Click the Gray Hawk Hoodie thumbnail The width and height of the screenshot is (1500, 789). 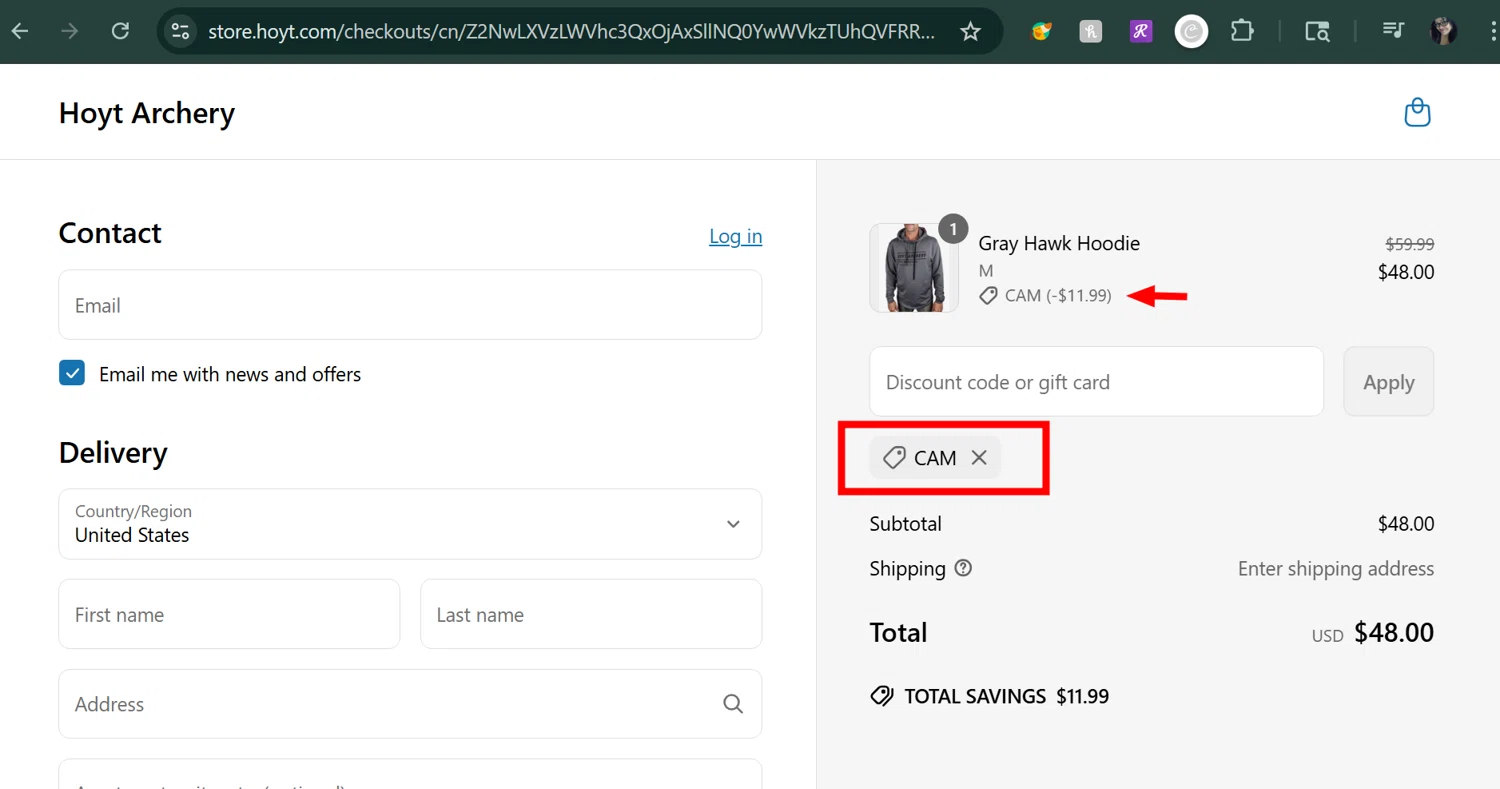914,268
